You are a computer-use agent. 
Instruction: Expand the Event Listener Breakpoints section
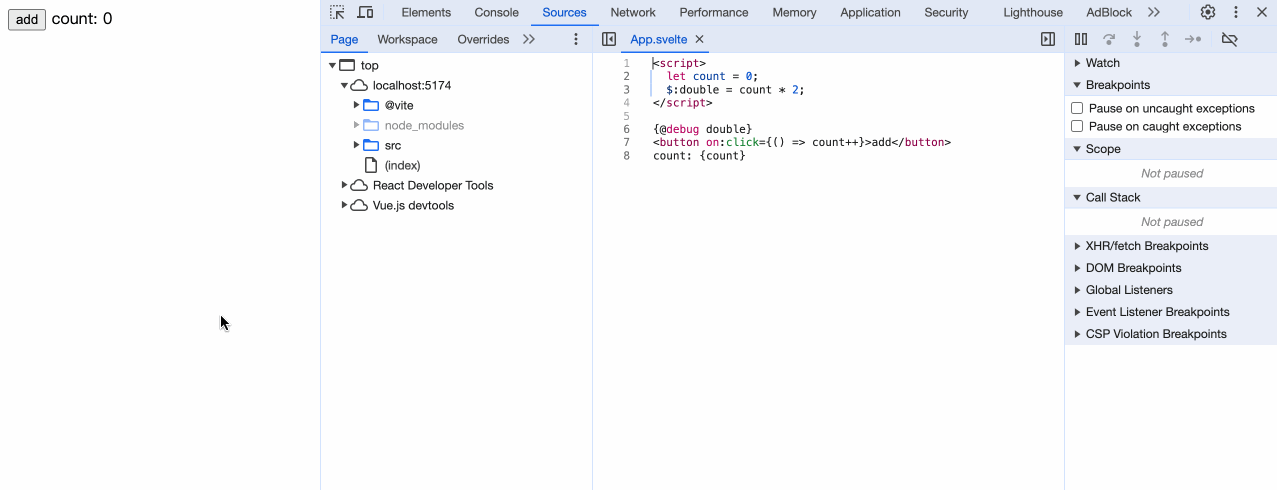pos(1156,312)
